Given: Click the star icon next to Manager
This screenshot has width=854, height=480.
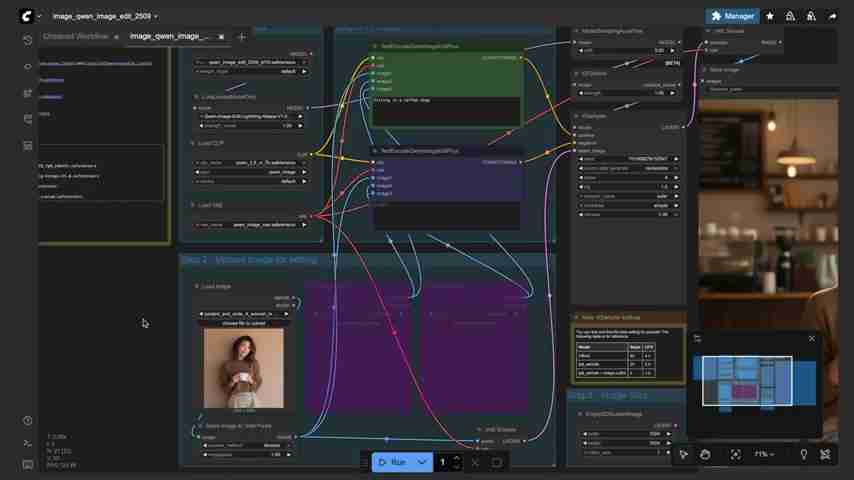Looking at the screenshot, I should [770, 16].
